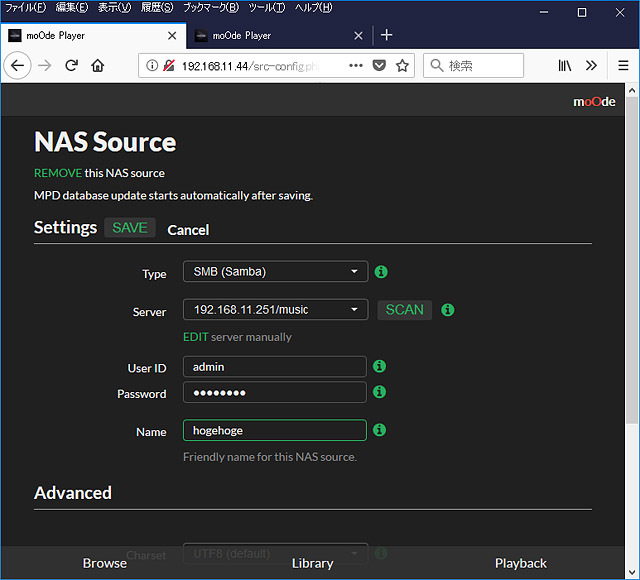640x580 pixels.
Task: Open page actions three-dot menu
Action: [356, 65]
